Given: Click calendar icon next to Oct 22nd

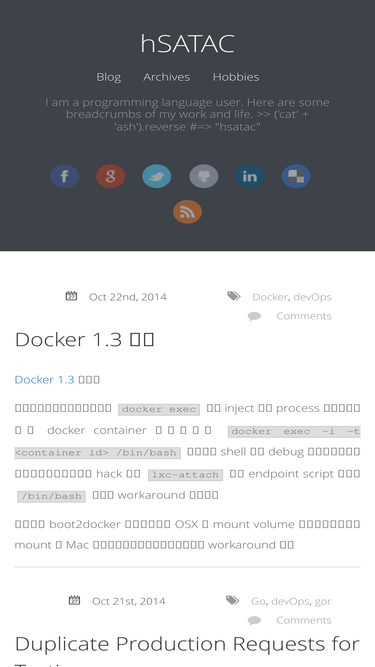Looking at the screenshot, I should click(71, 296).
